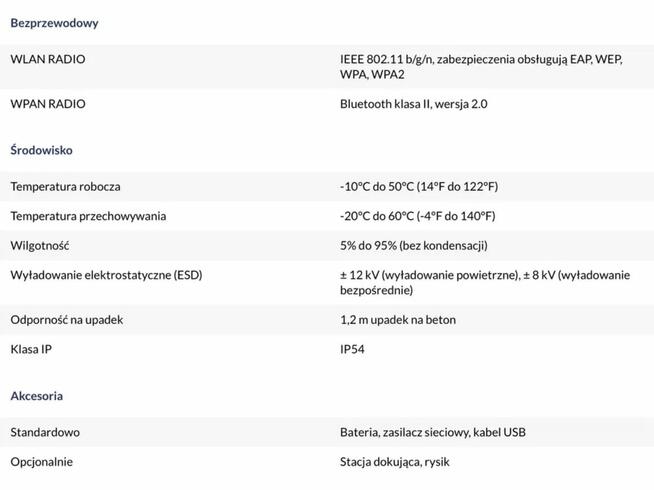Click the 5% do 95% humidity value
The width and height of the screenshot is (654, 490).
point(413,245)
